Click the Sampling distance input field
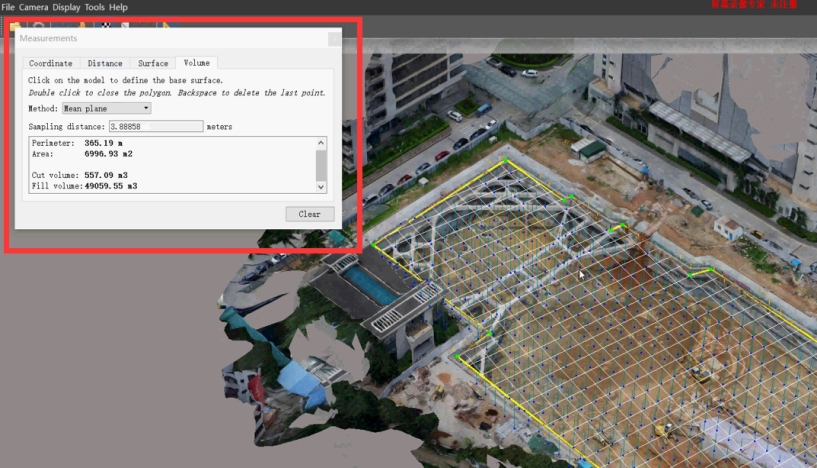This screenshot has height=468, width=817. pos(156,126)
